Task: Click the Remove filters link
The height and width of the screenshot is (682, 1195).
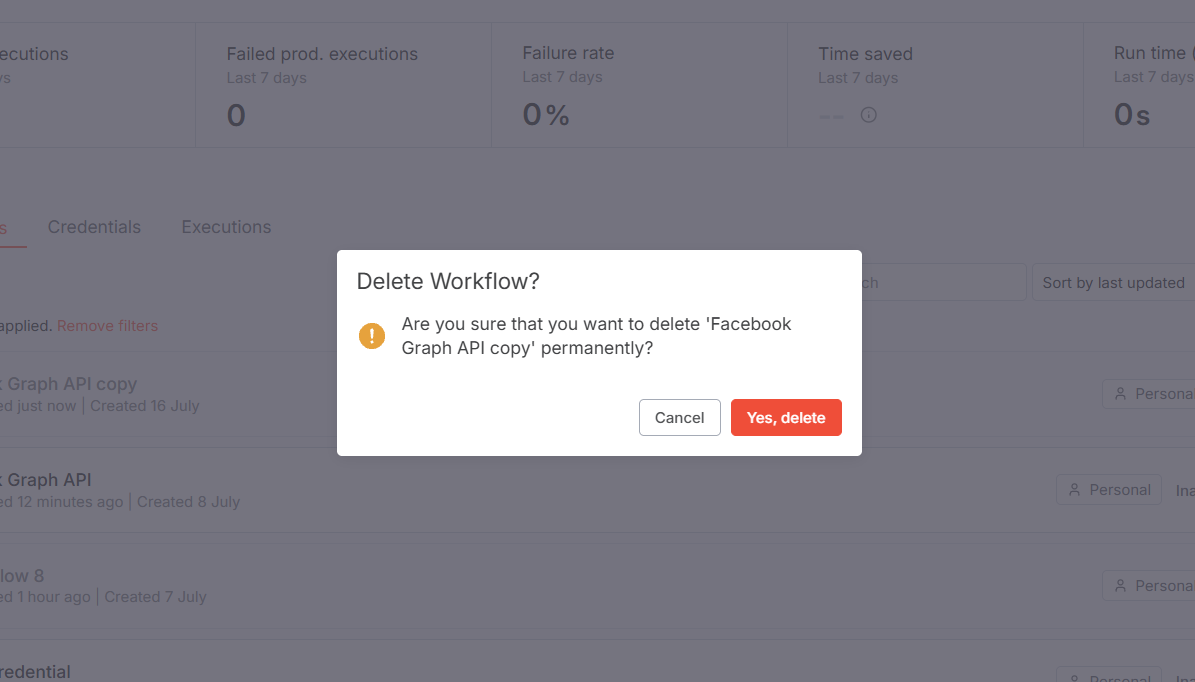Action: (x=107, y=325)
